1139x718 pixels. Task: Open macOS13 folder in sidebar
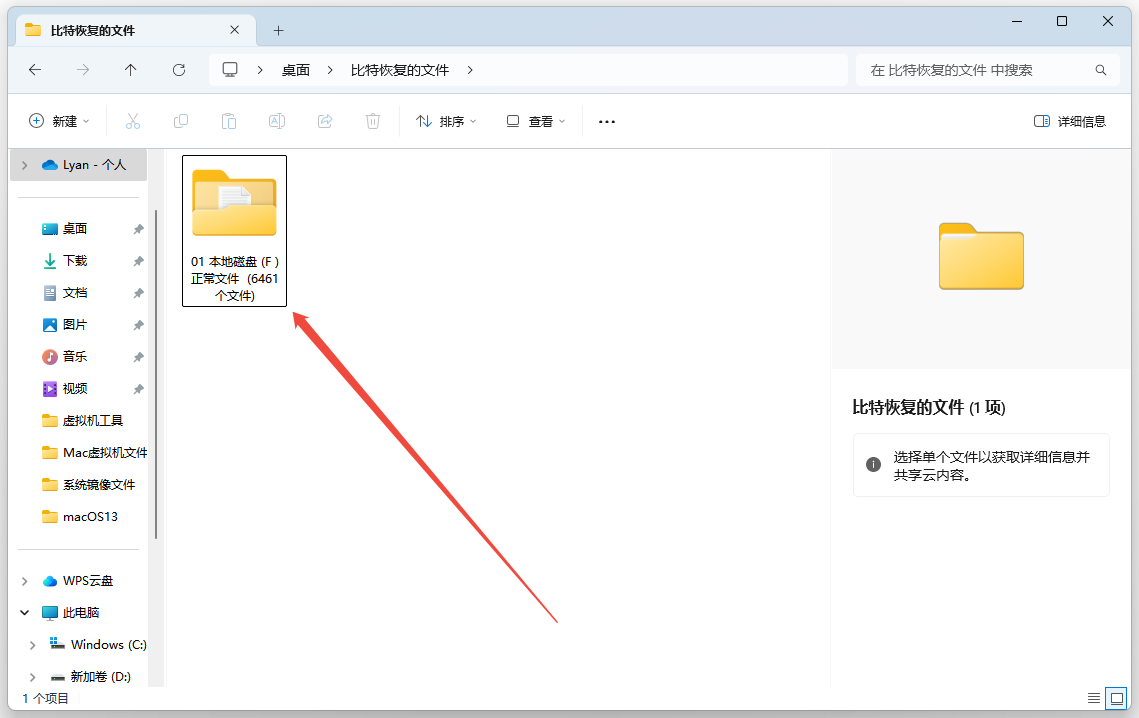pyautogui.click(x=80, y=517)
